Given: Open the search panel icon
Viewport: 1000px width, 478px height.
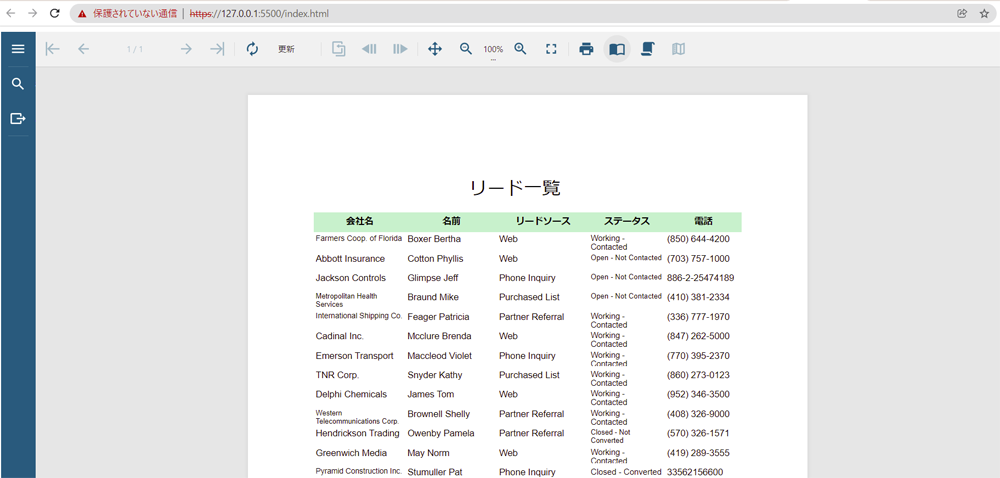Looking at the screenshot, I should [x=18, y=83].
